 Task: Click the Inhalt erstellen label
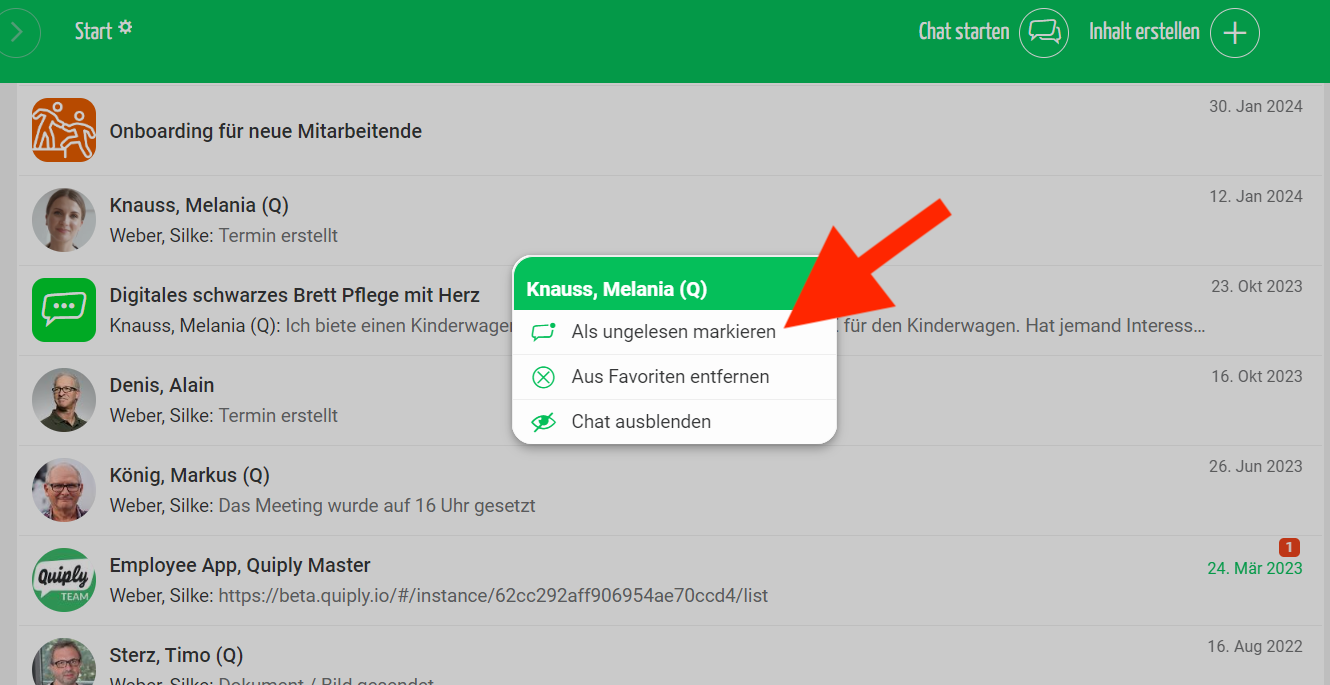(x=1143, y=32)
